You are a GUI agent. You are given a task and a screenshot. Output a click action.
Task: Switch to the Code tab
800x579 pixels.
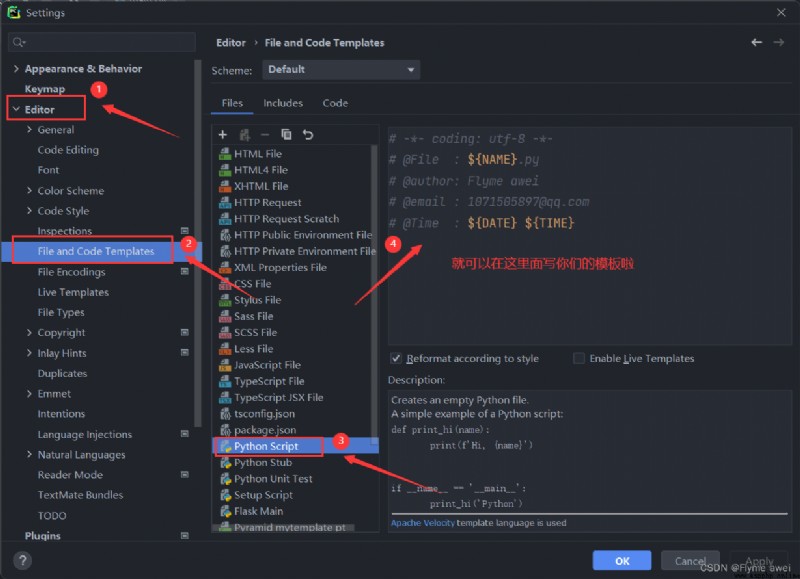coord(335,103)
